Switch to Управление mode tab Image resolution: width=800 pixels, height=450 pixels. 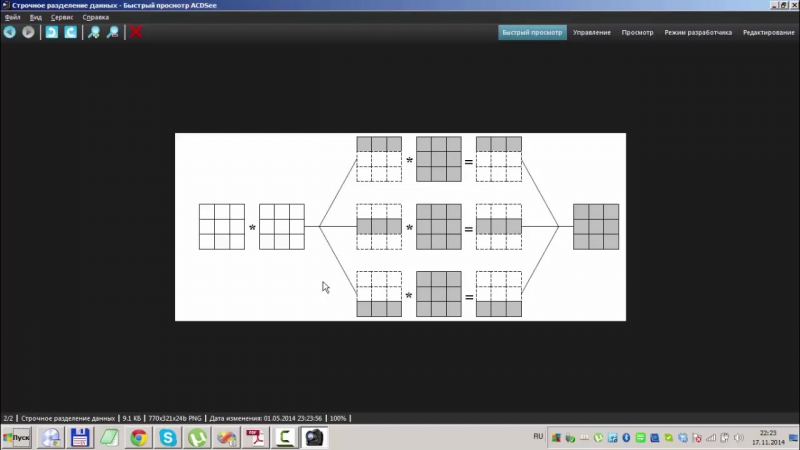pos(592,32)
